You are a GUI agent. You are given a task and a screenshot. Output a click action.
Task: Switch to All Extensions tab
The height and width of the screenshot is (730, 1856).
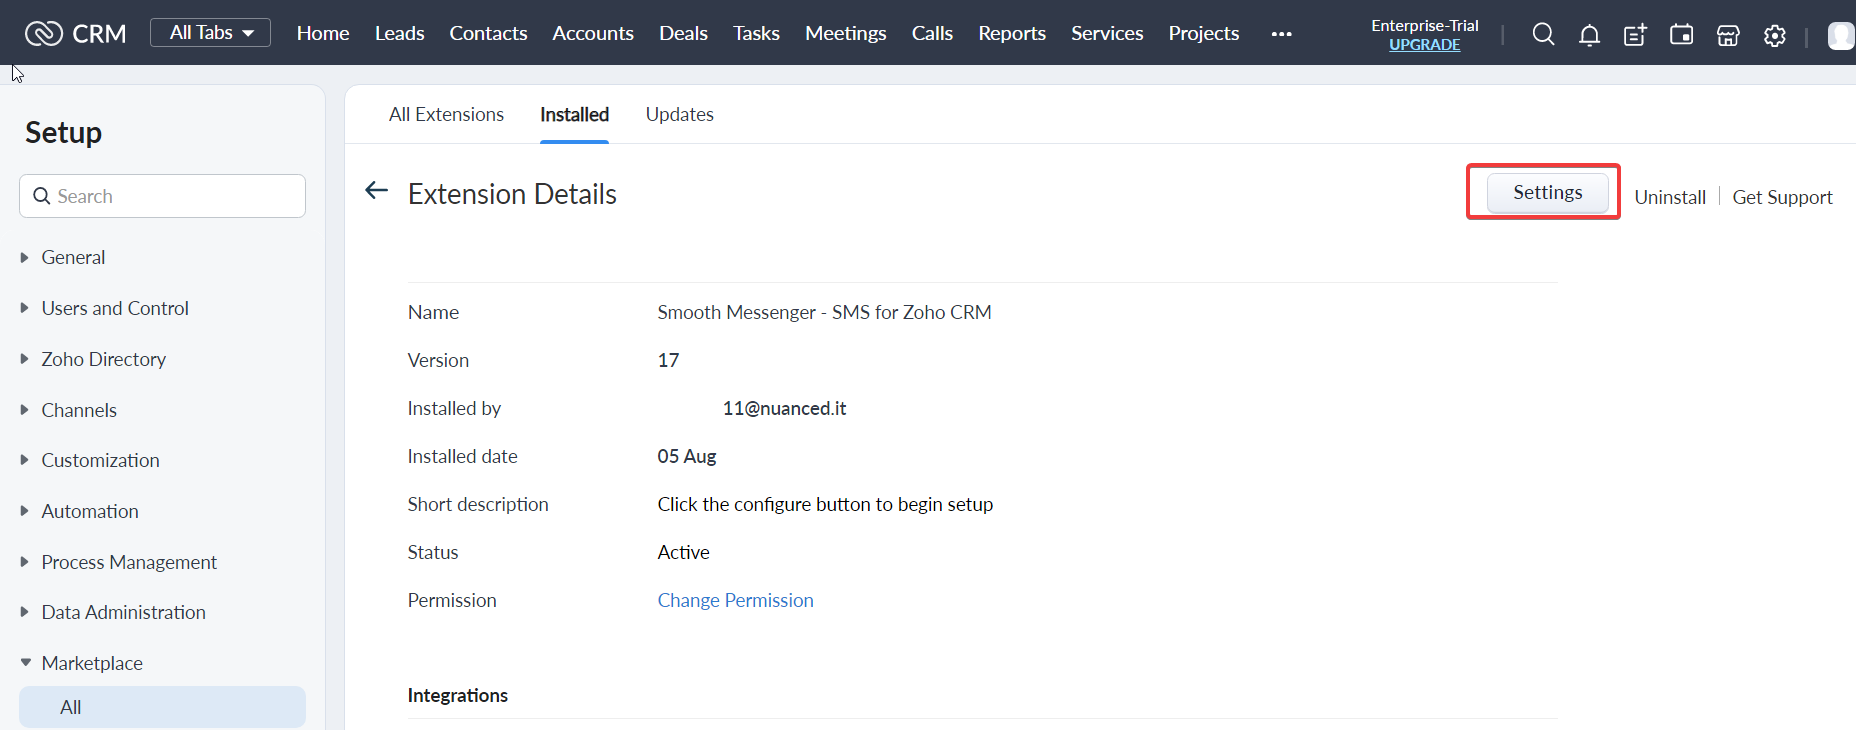(x=446, y=114)
